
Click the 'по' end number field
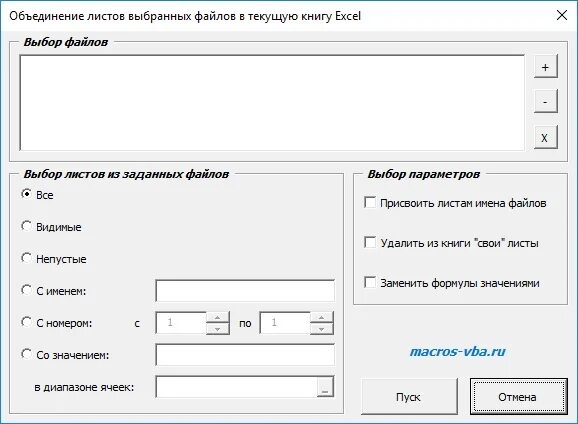coord(285,323)
